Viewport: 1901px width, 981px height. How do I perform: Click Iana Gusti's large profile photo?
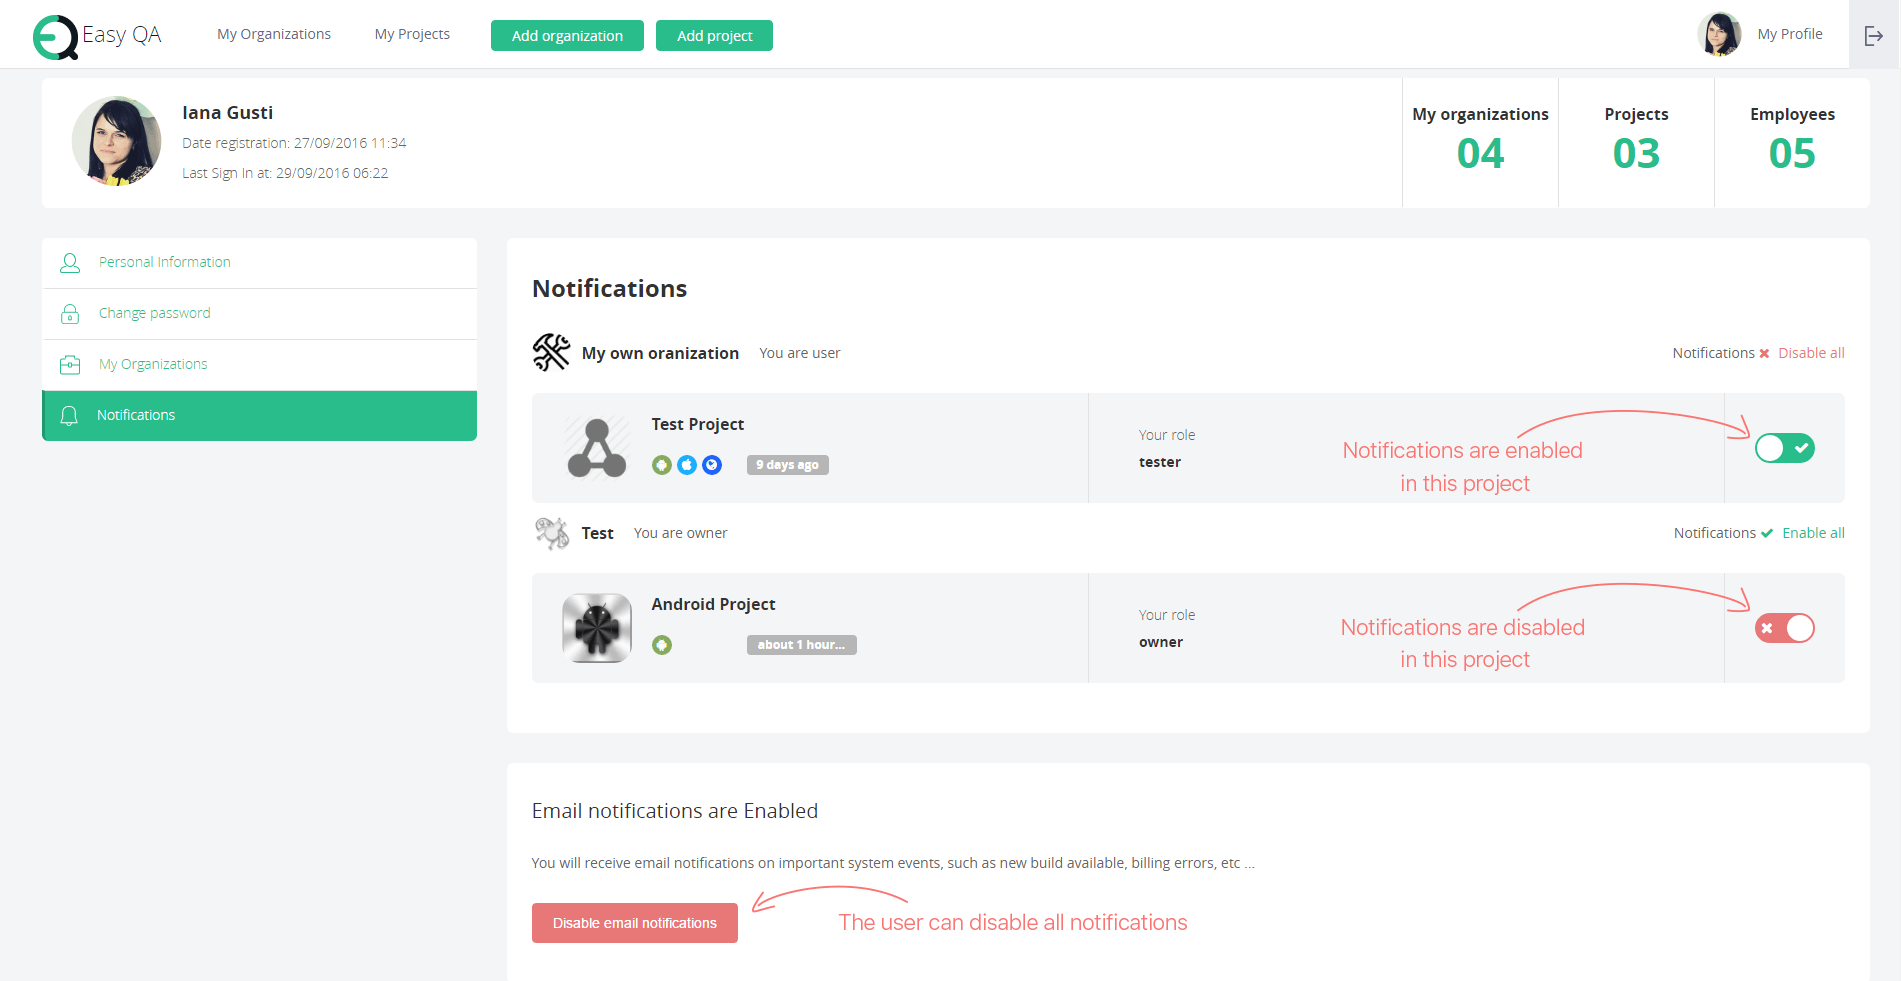tap(116, 141)
